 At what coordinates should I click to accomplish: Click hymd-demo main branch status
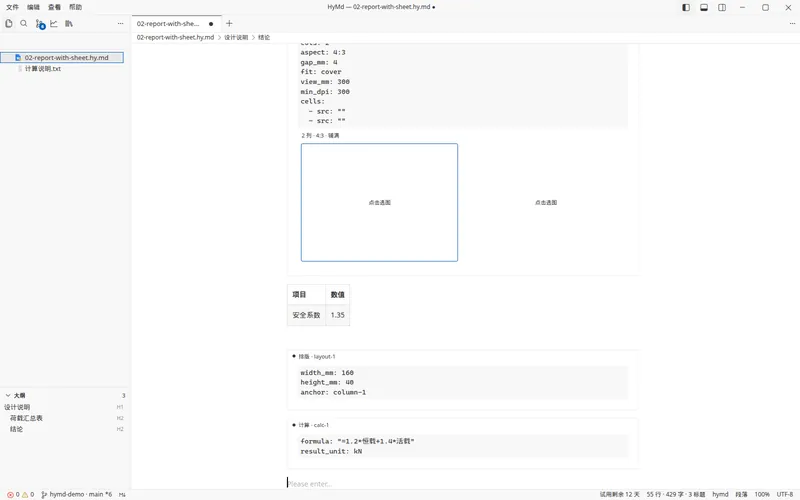77,494
